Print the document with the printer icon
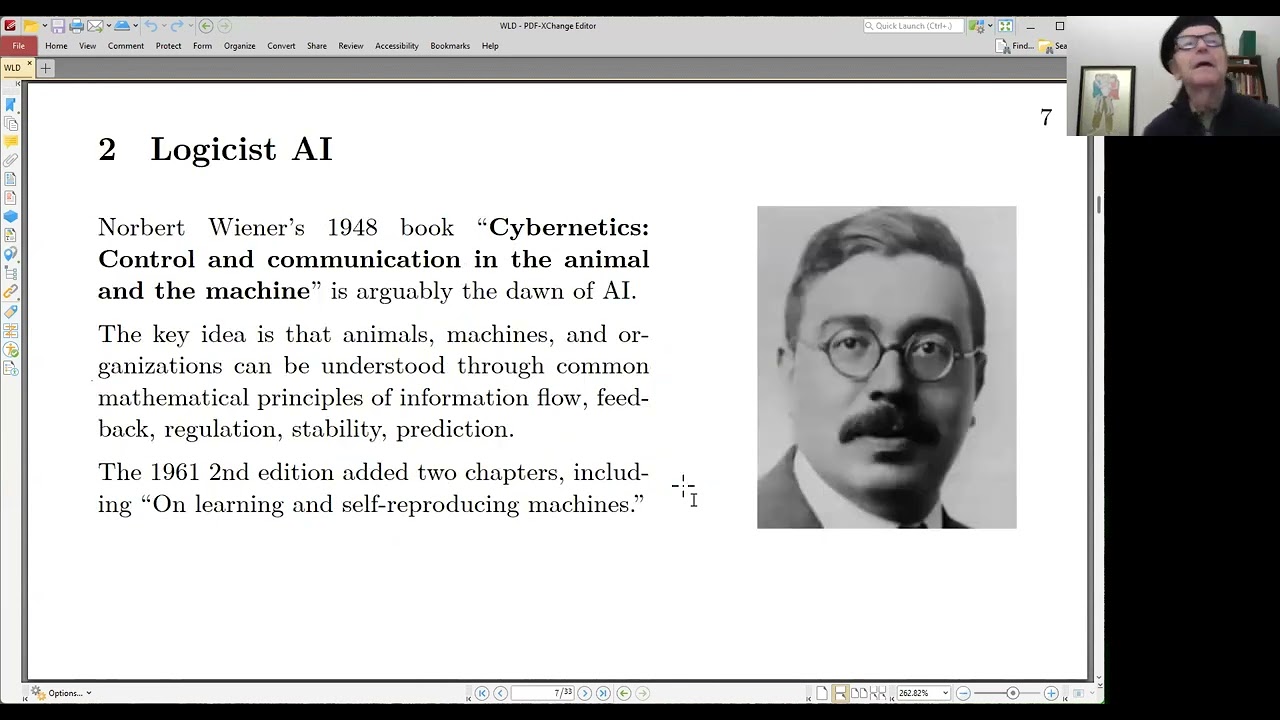The width and height of the screenshot is (1280, 720). pos(76,26)
